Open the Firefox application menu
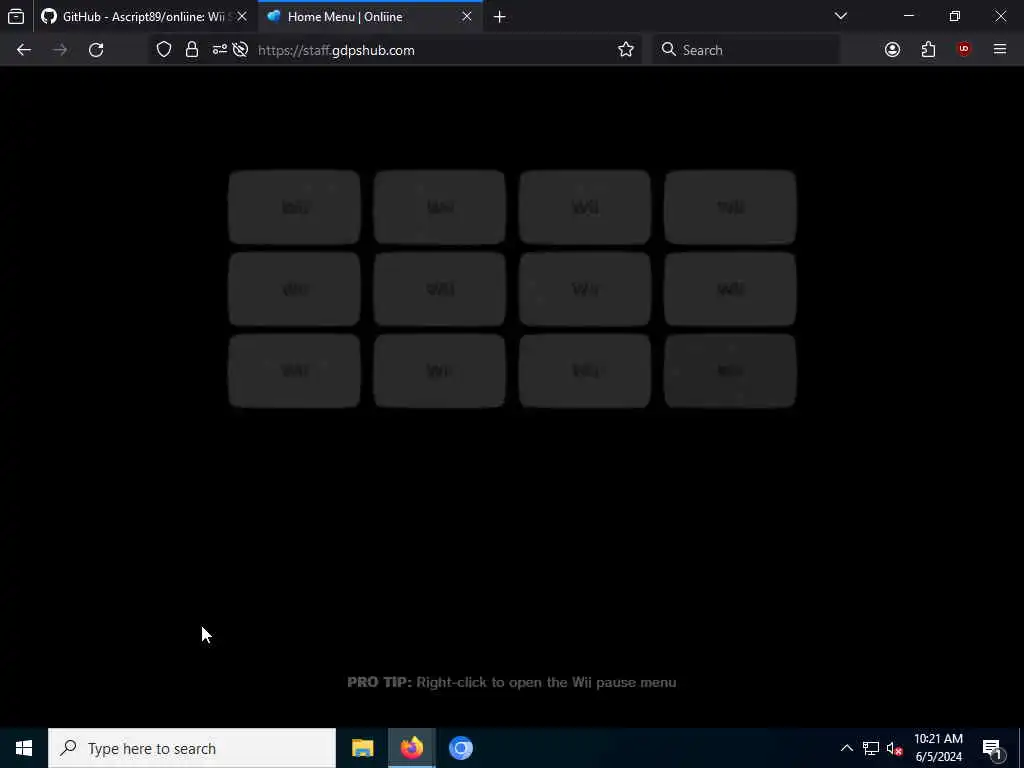The height and width of the screenshot is (768, 1024). pos(1000,50)
